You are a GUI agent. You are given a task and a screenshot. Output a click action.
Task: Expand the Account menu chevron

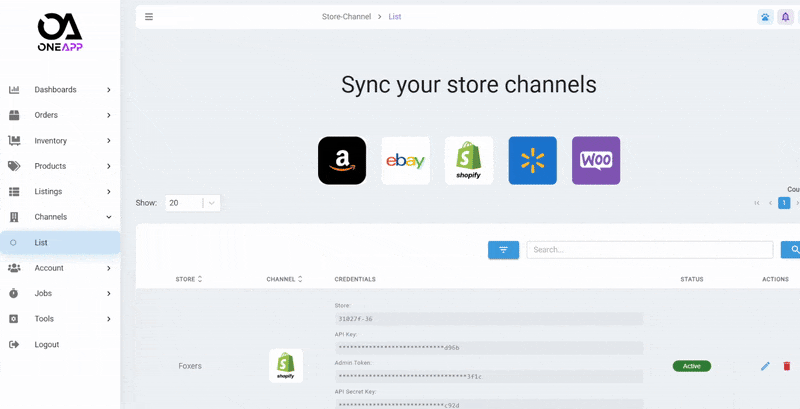[x=109, y=268]
